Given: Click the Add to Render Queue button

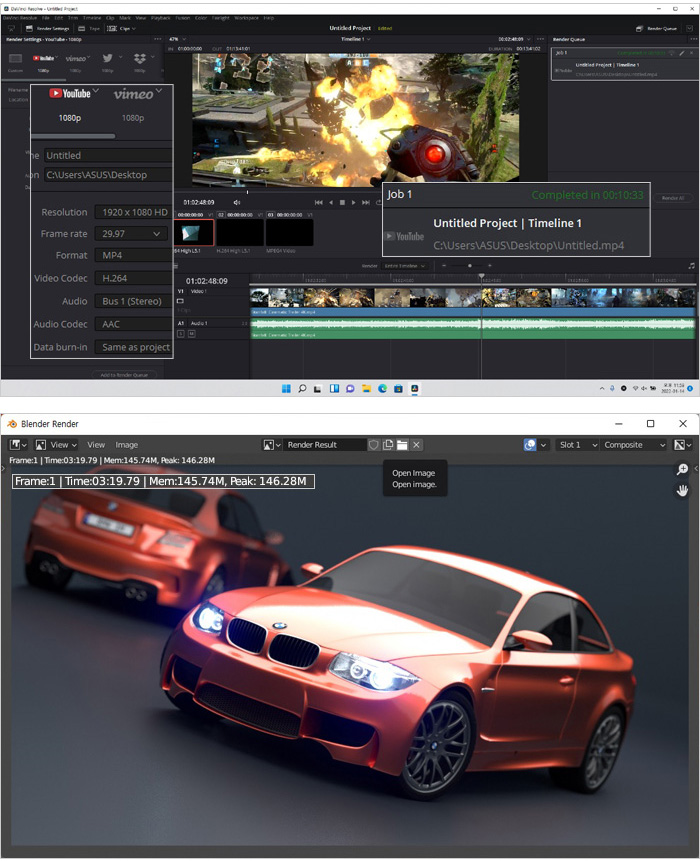Looking at the screenshot, I should pos(124,375).
